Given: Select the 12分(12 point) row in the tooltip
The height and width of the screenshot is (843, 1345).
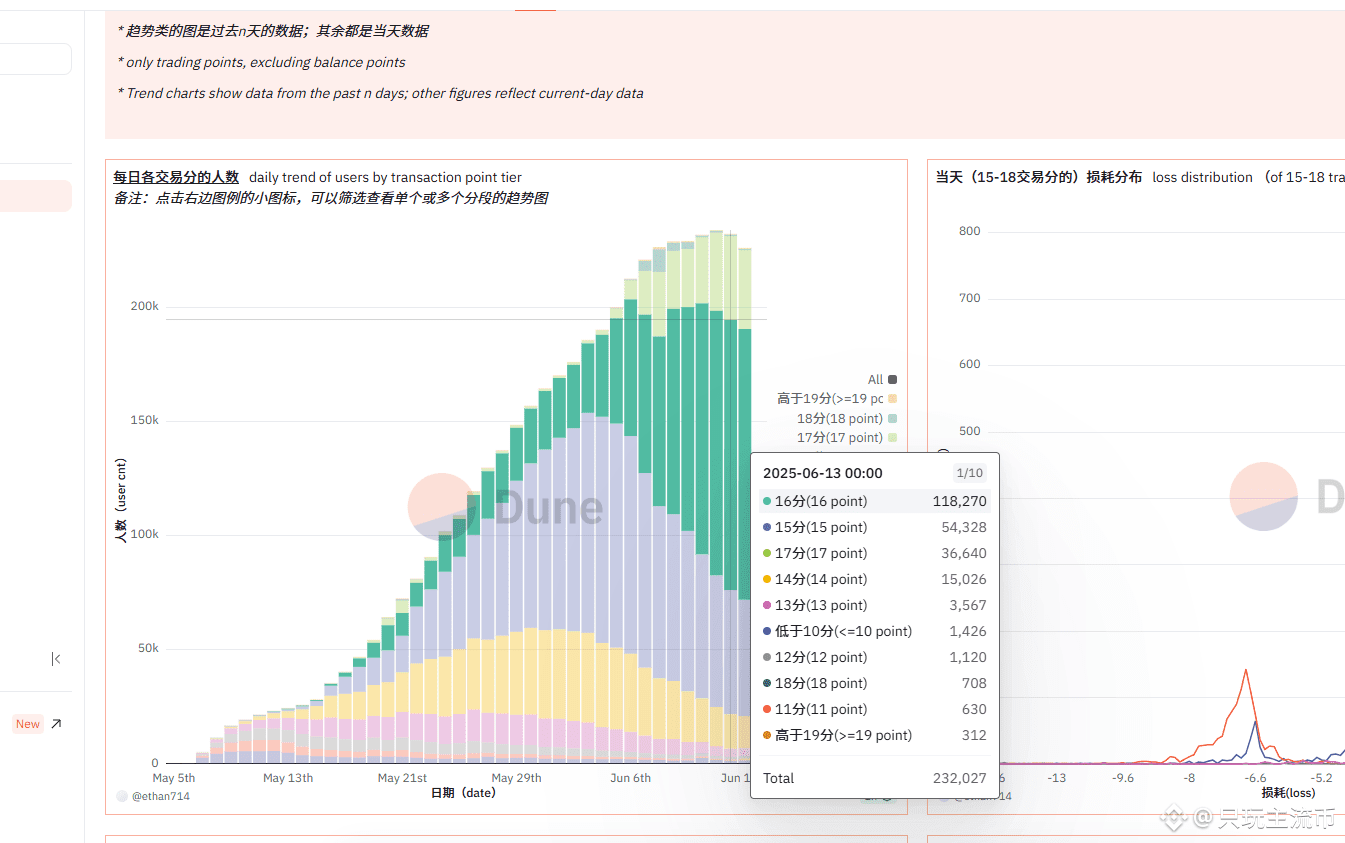Looking at the screenshot, I should (x=874, y=657).
